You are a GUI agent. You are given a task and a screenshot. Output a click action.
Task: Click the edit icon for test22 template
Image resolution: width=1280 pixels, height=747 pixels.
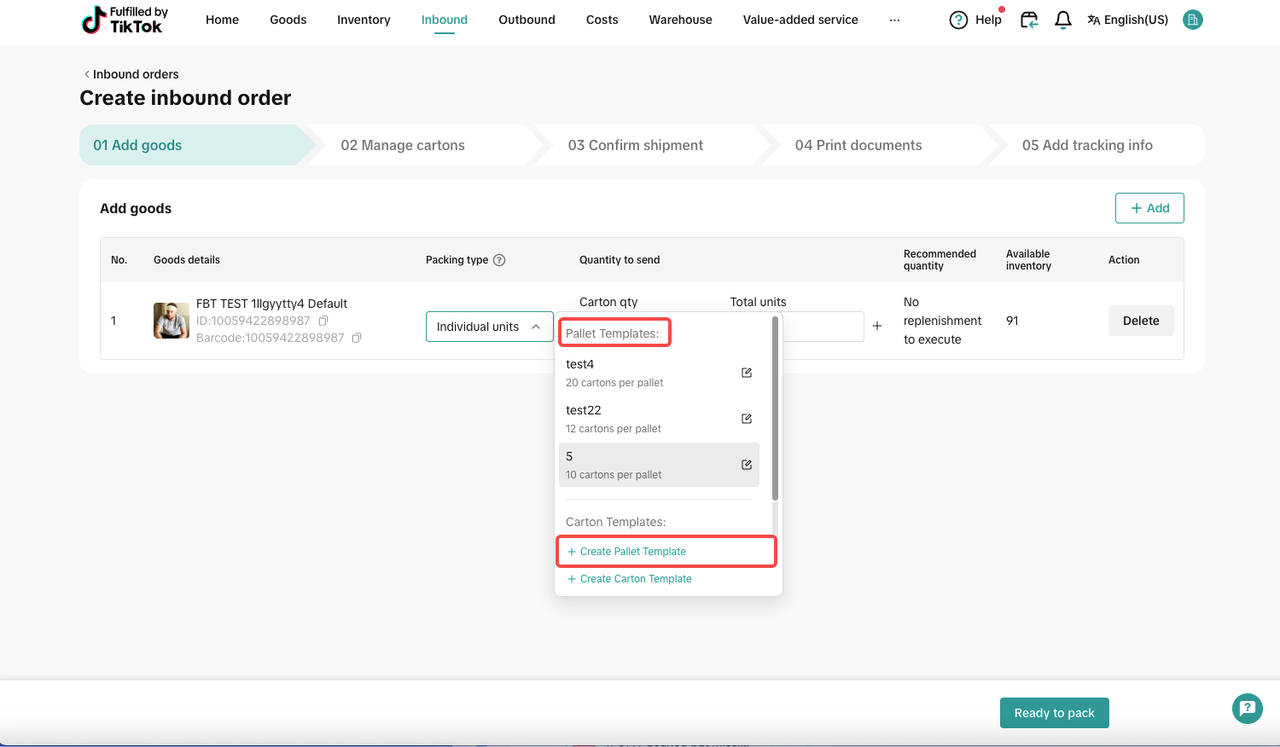746,419
